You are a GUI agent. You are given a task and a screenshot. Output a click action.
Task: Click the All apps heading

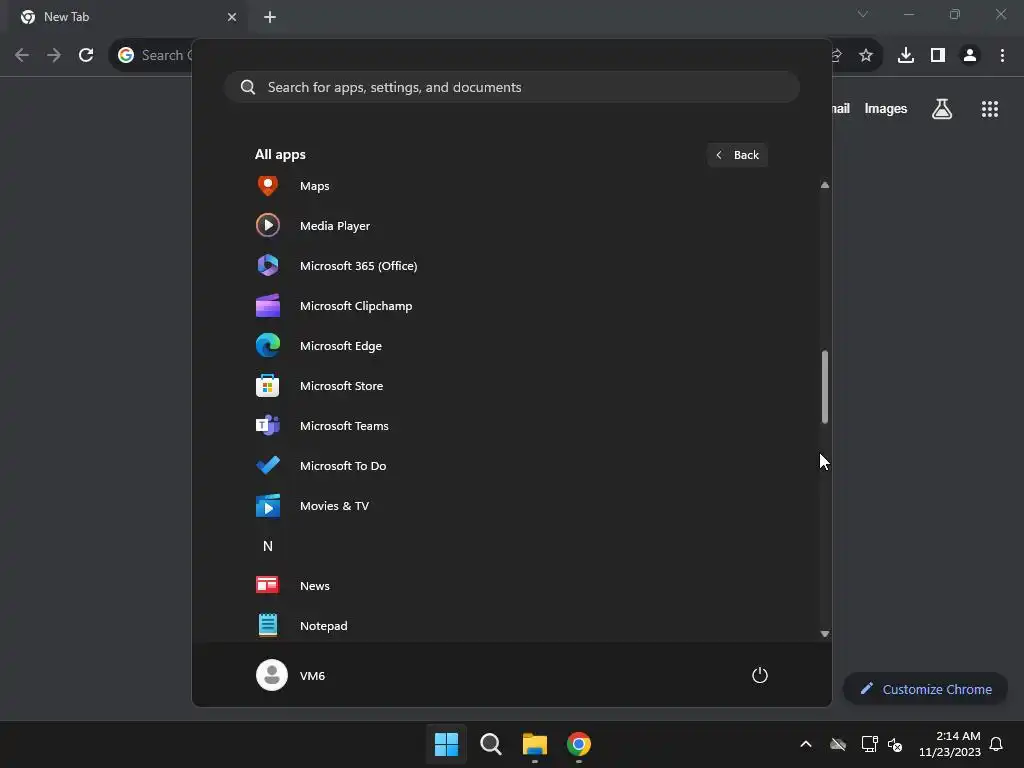click(x=280, y=155)
